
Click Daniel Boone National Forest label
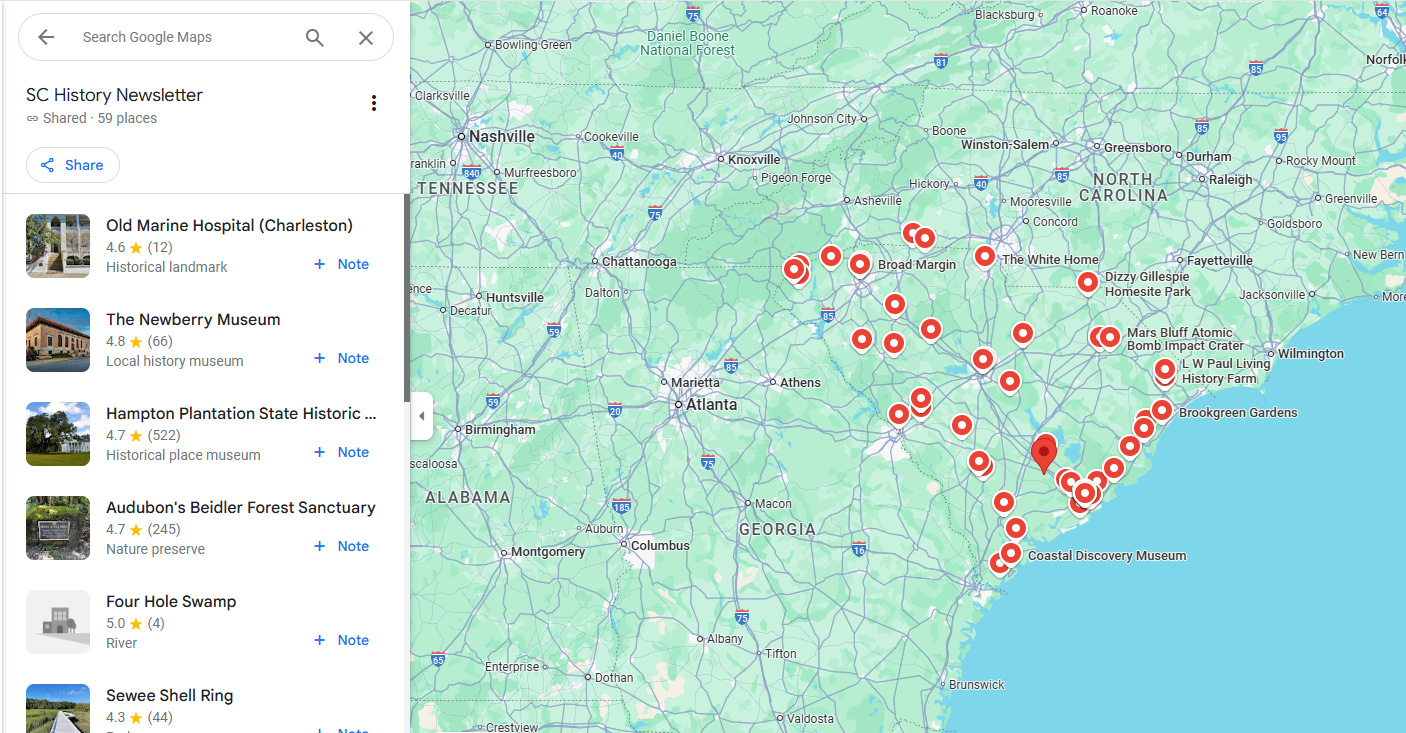pos(688,43)
